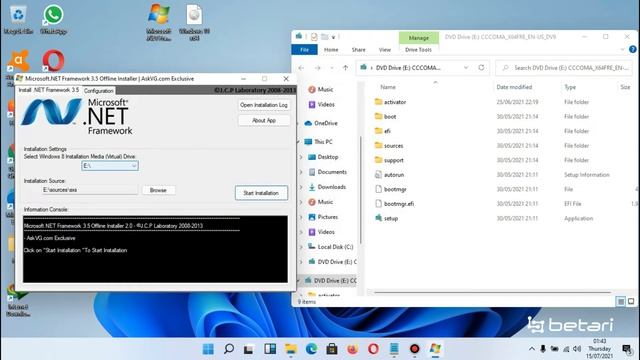Open the Windows 11 disc image desktop icon

tap(194, 22)
